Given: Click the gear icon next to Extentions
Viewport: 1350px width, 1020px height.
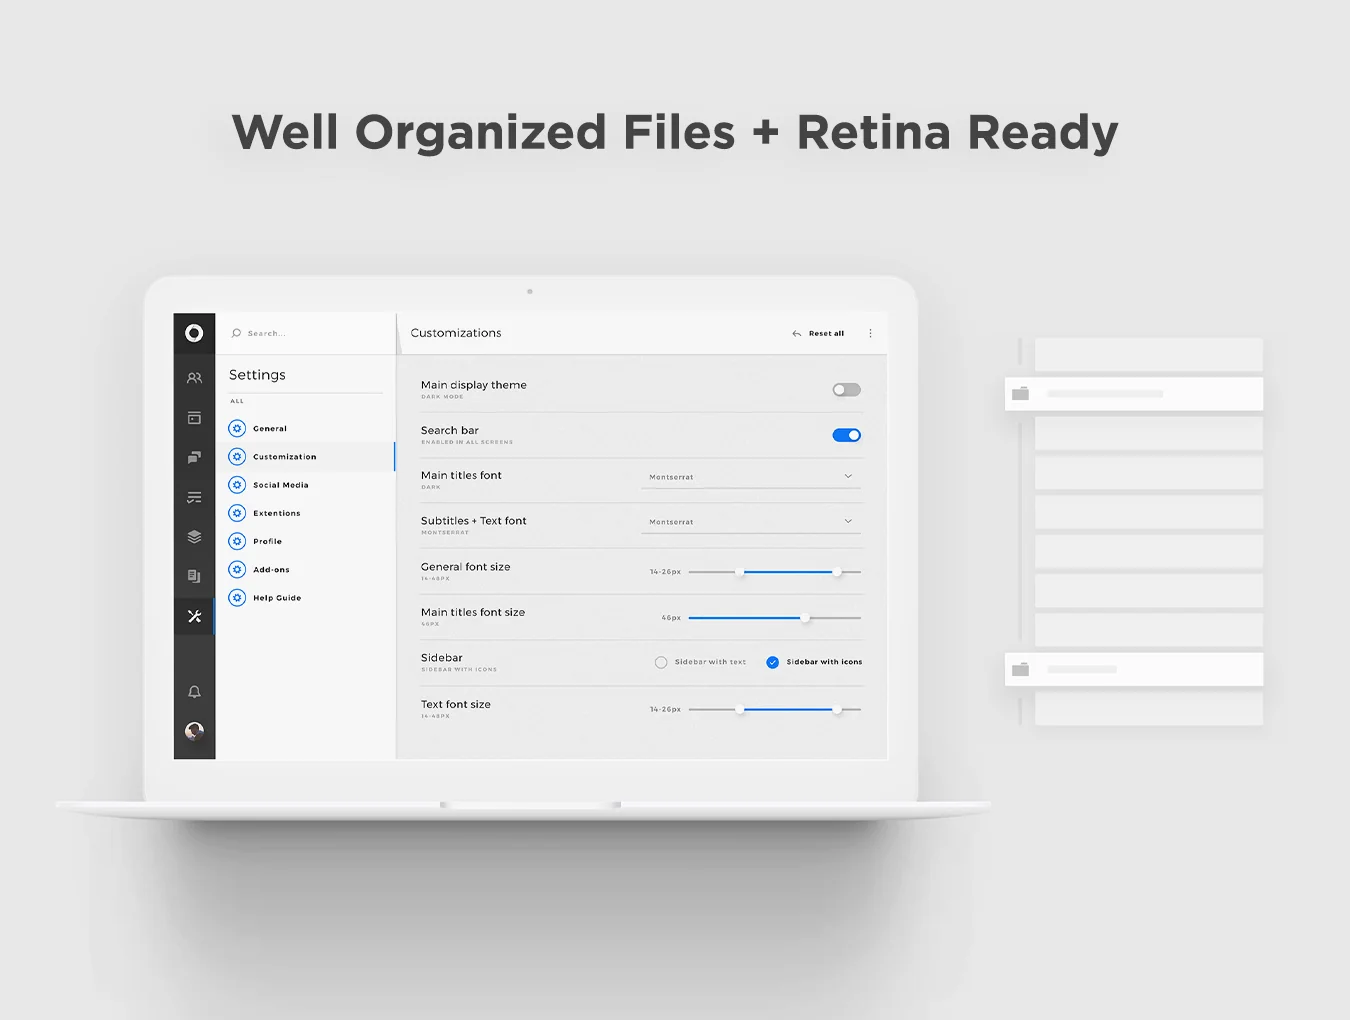Looking at the screenshot, I should (237, 513).
